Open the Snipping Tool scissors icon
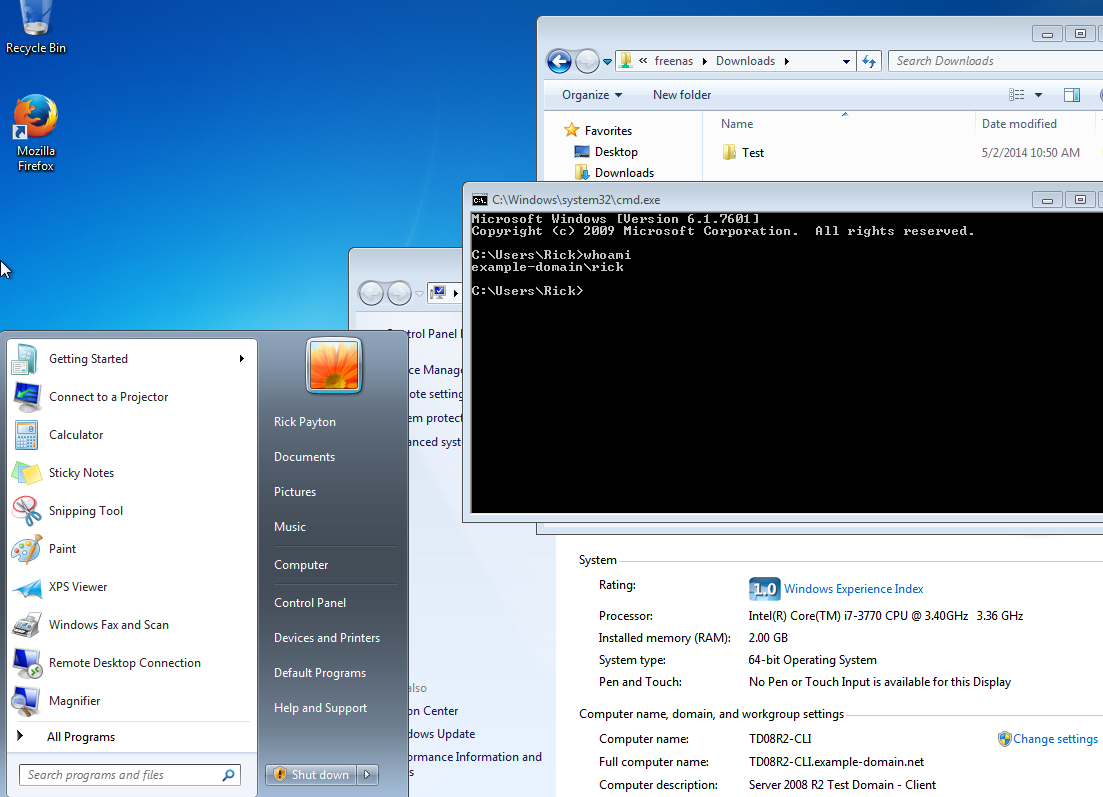 (x=27, y=511)
